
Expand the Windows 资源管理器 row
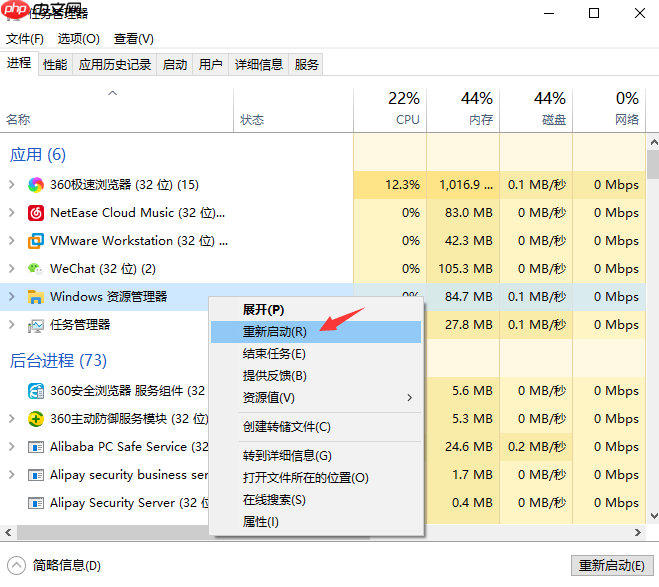pos(12,297)
